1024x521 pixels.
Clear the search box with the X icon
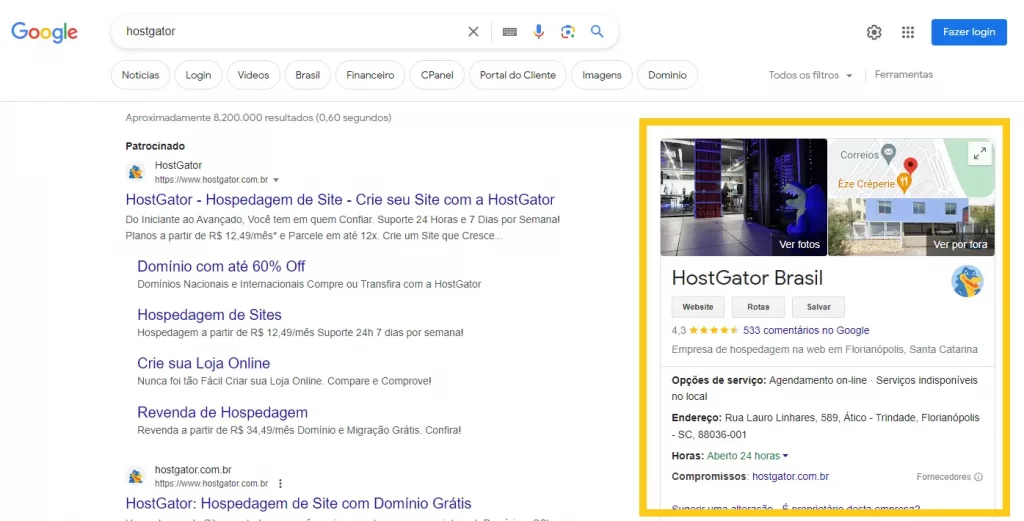tap(473, 31)
